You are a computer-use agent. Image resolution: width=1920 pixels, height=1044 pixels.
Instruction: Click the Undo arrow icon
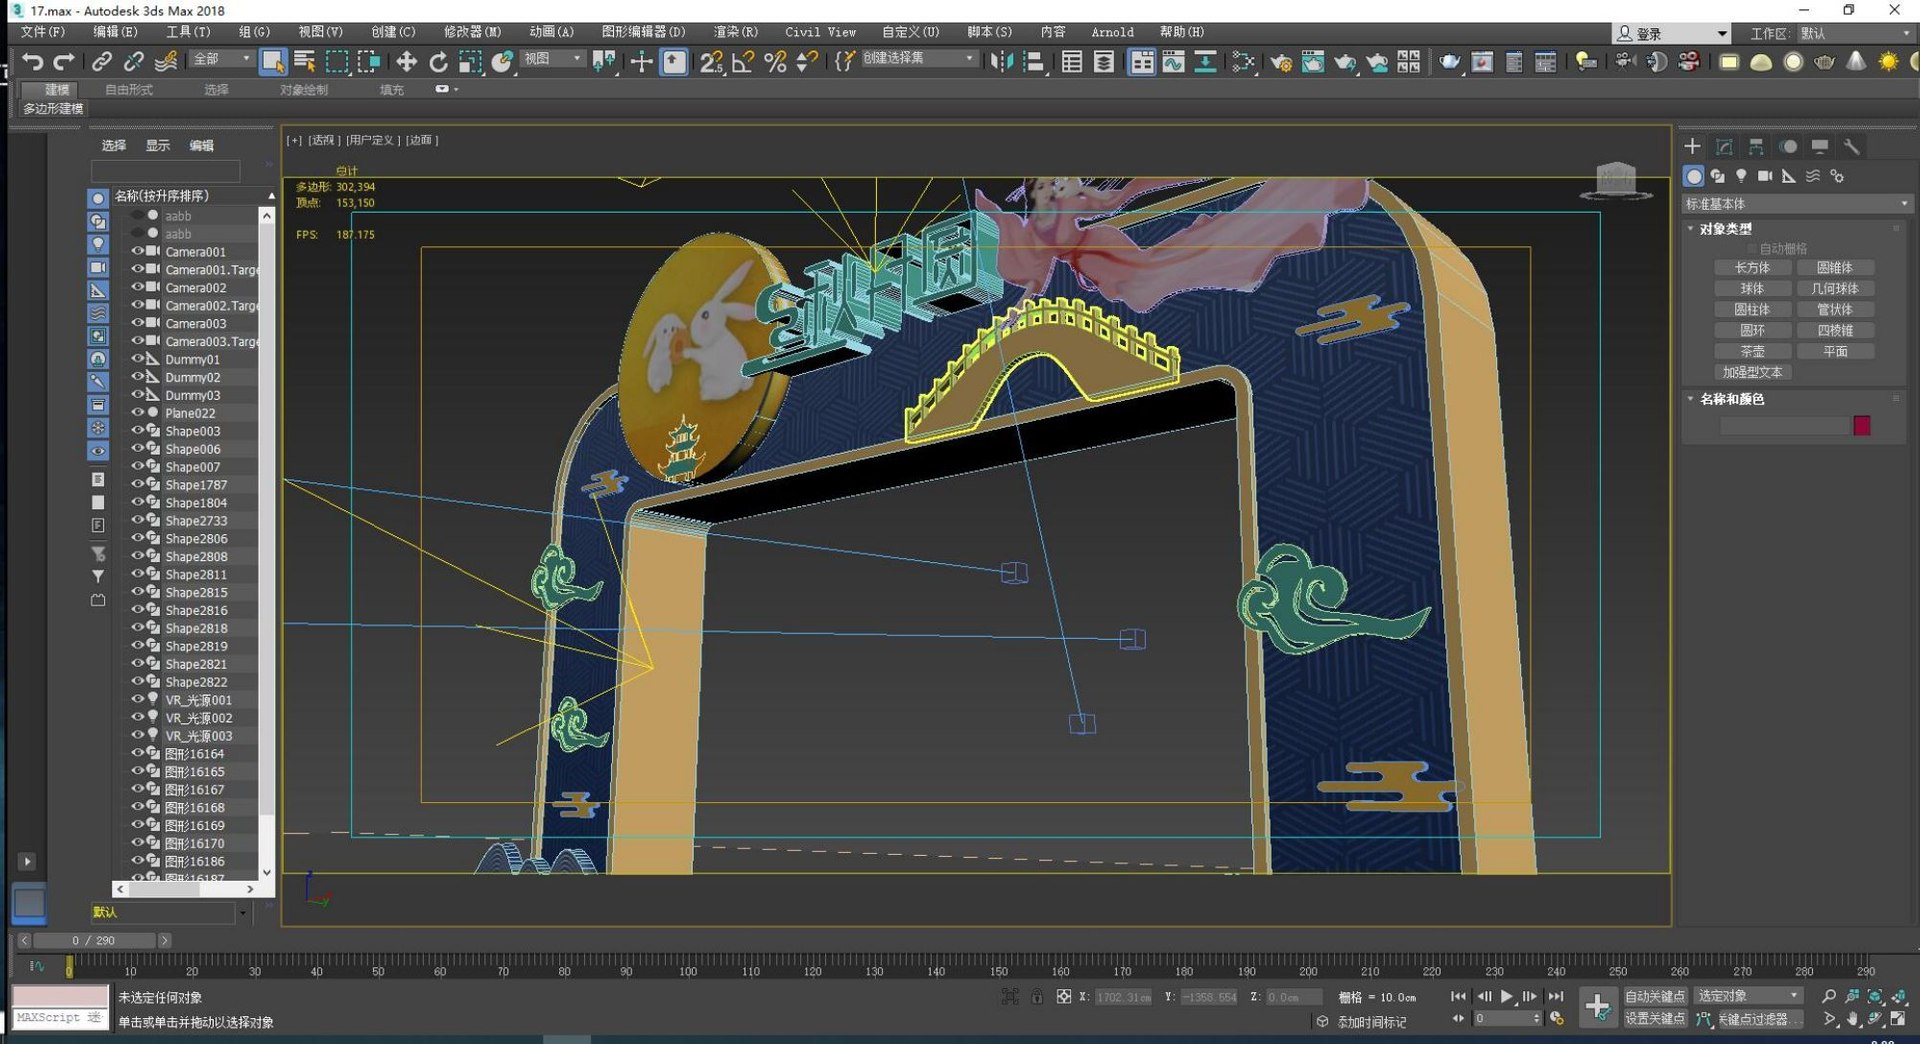coord(32,62)
